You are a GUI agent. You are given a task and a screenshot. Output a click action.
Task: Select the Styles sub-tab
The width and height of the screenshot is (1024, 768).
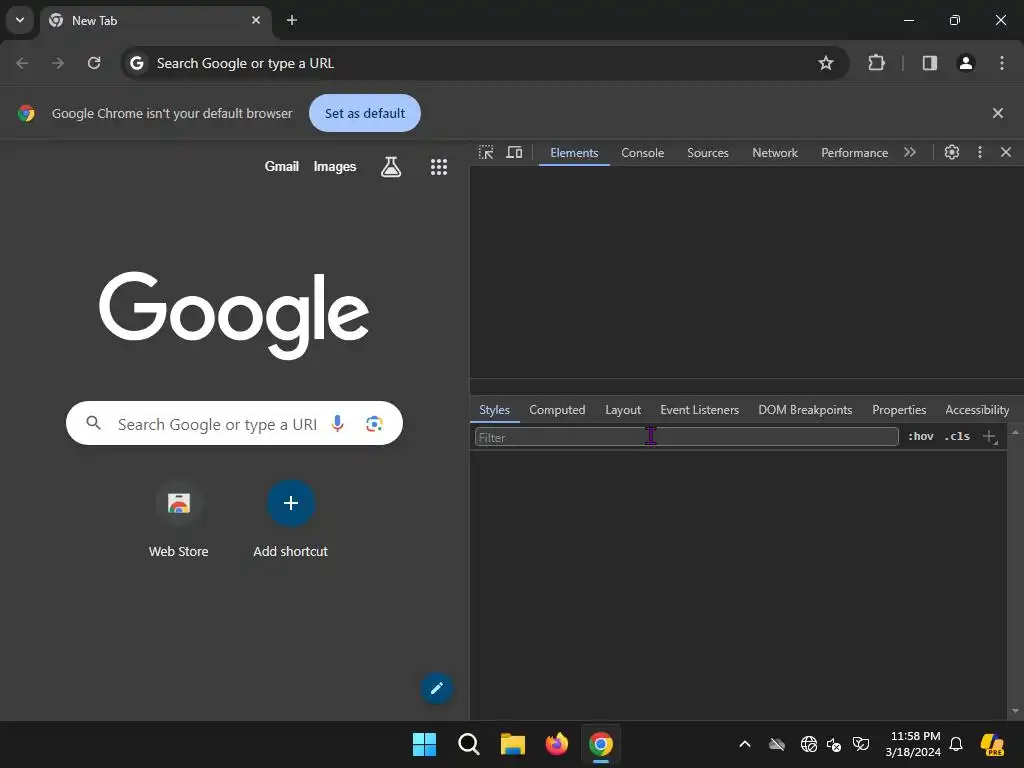[x=494, y=410]
